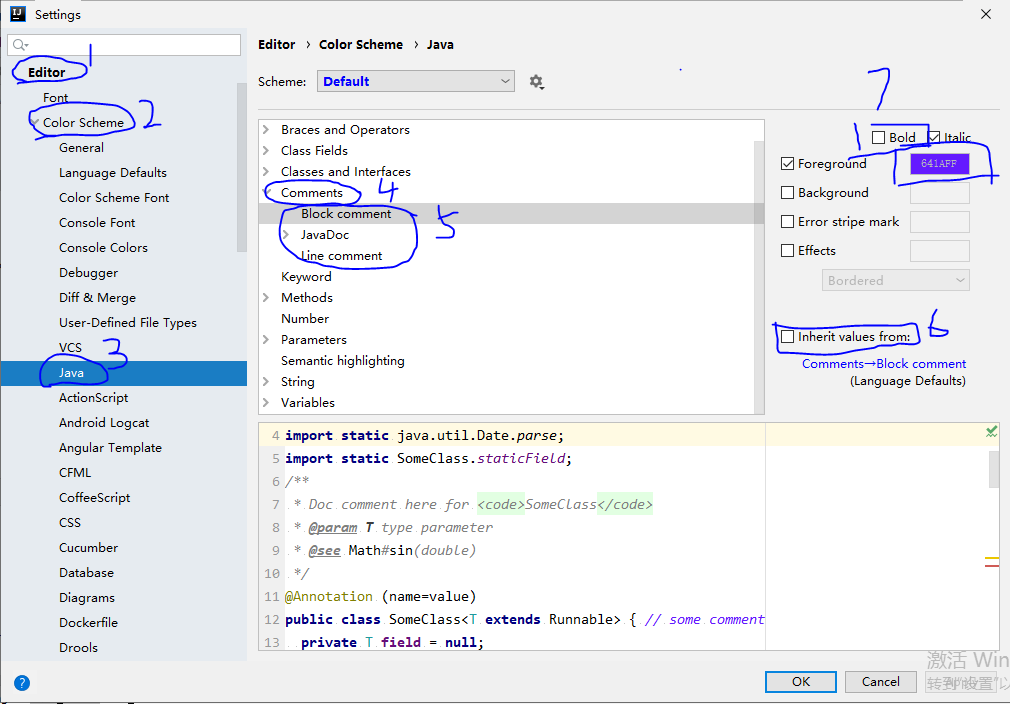1010x704 pixels.
Task: Open the Bordered effects dropdown
Action: (895, 280)
